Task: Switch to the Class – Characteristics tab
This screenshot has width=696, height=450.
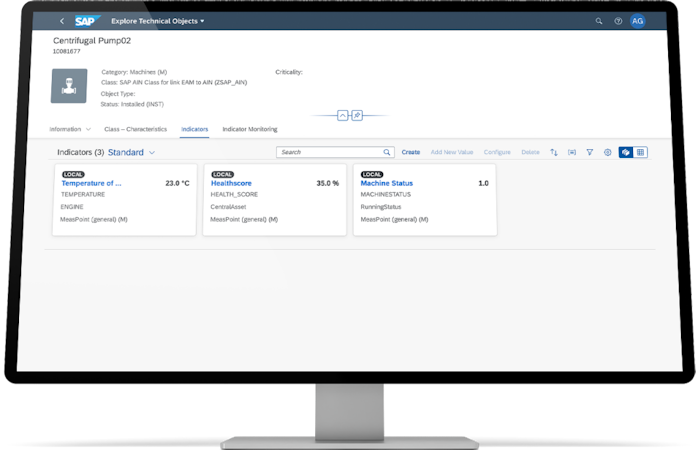Action: tap(135, 129)
